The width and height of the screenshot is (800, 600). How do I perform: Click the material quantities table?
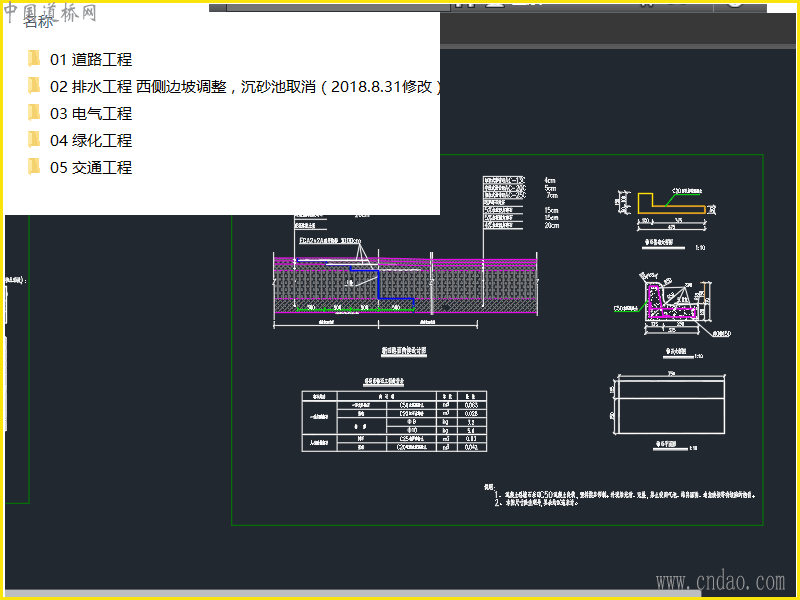click(394, 420)
